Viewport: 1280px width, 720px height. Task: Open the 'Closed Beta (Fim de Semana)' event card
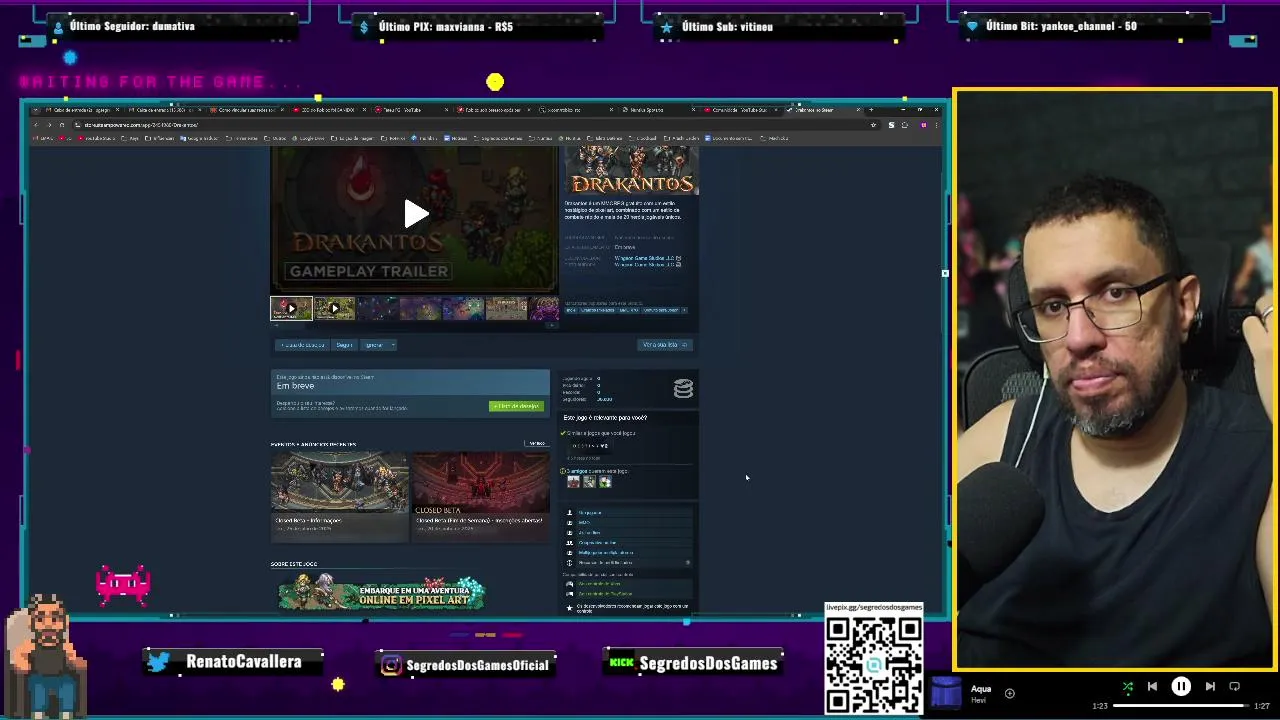coord(481,495)
